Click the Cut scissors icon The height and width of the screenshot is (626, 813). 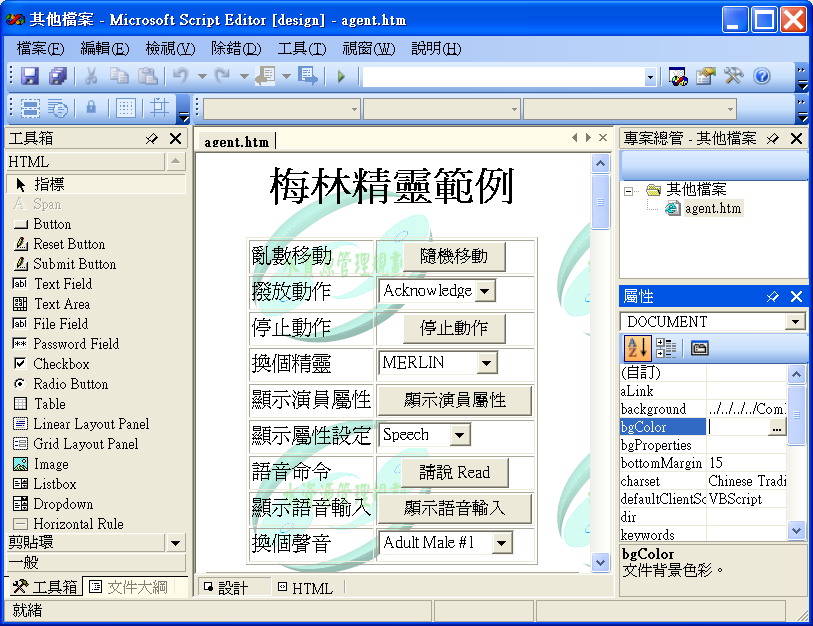(91, 76)
